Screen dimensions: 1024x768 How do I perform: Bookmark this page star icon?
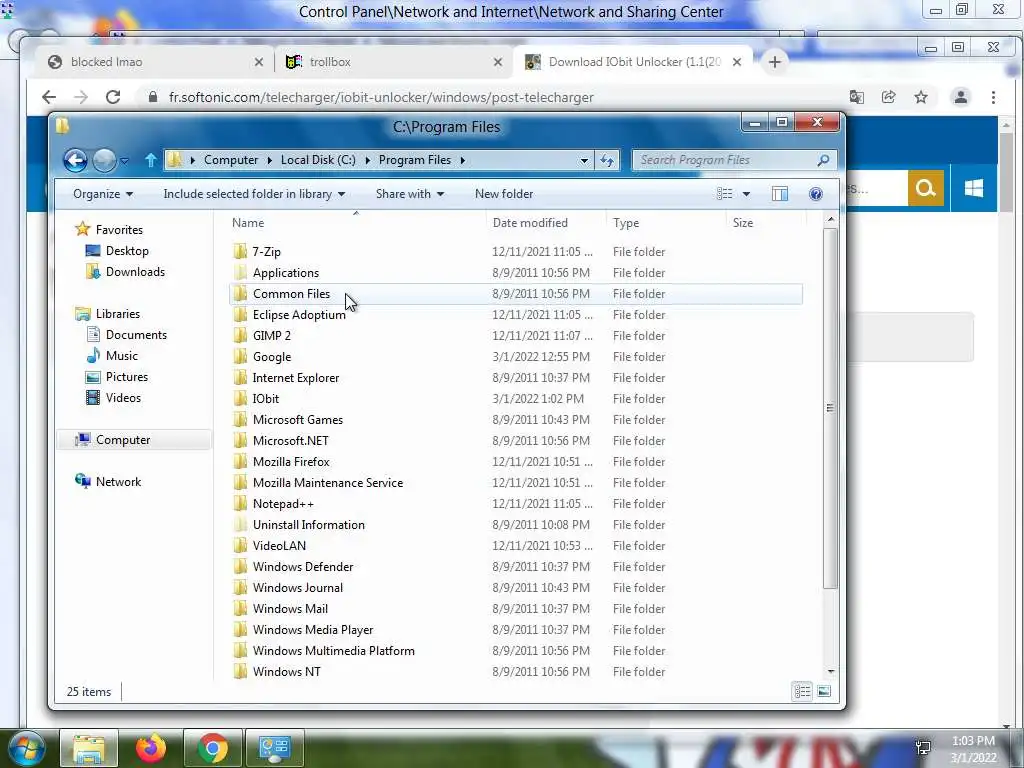(x=921, y=97)
